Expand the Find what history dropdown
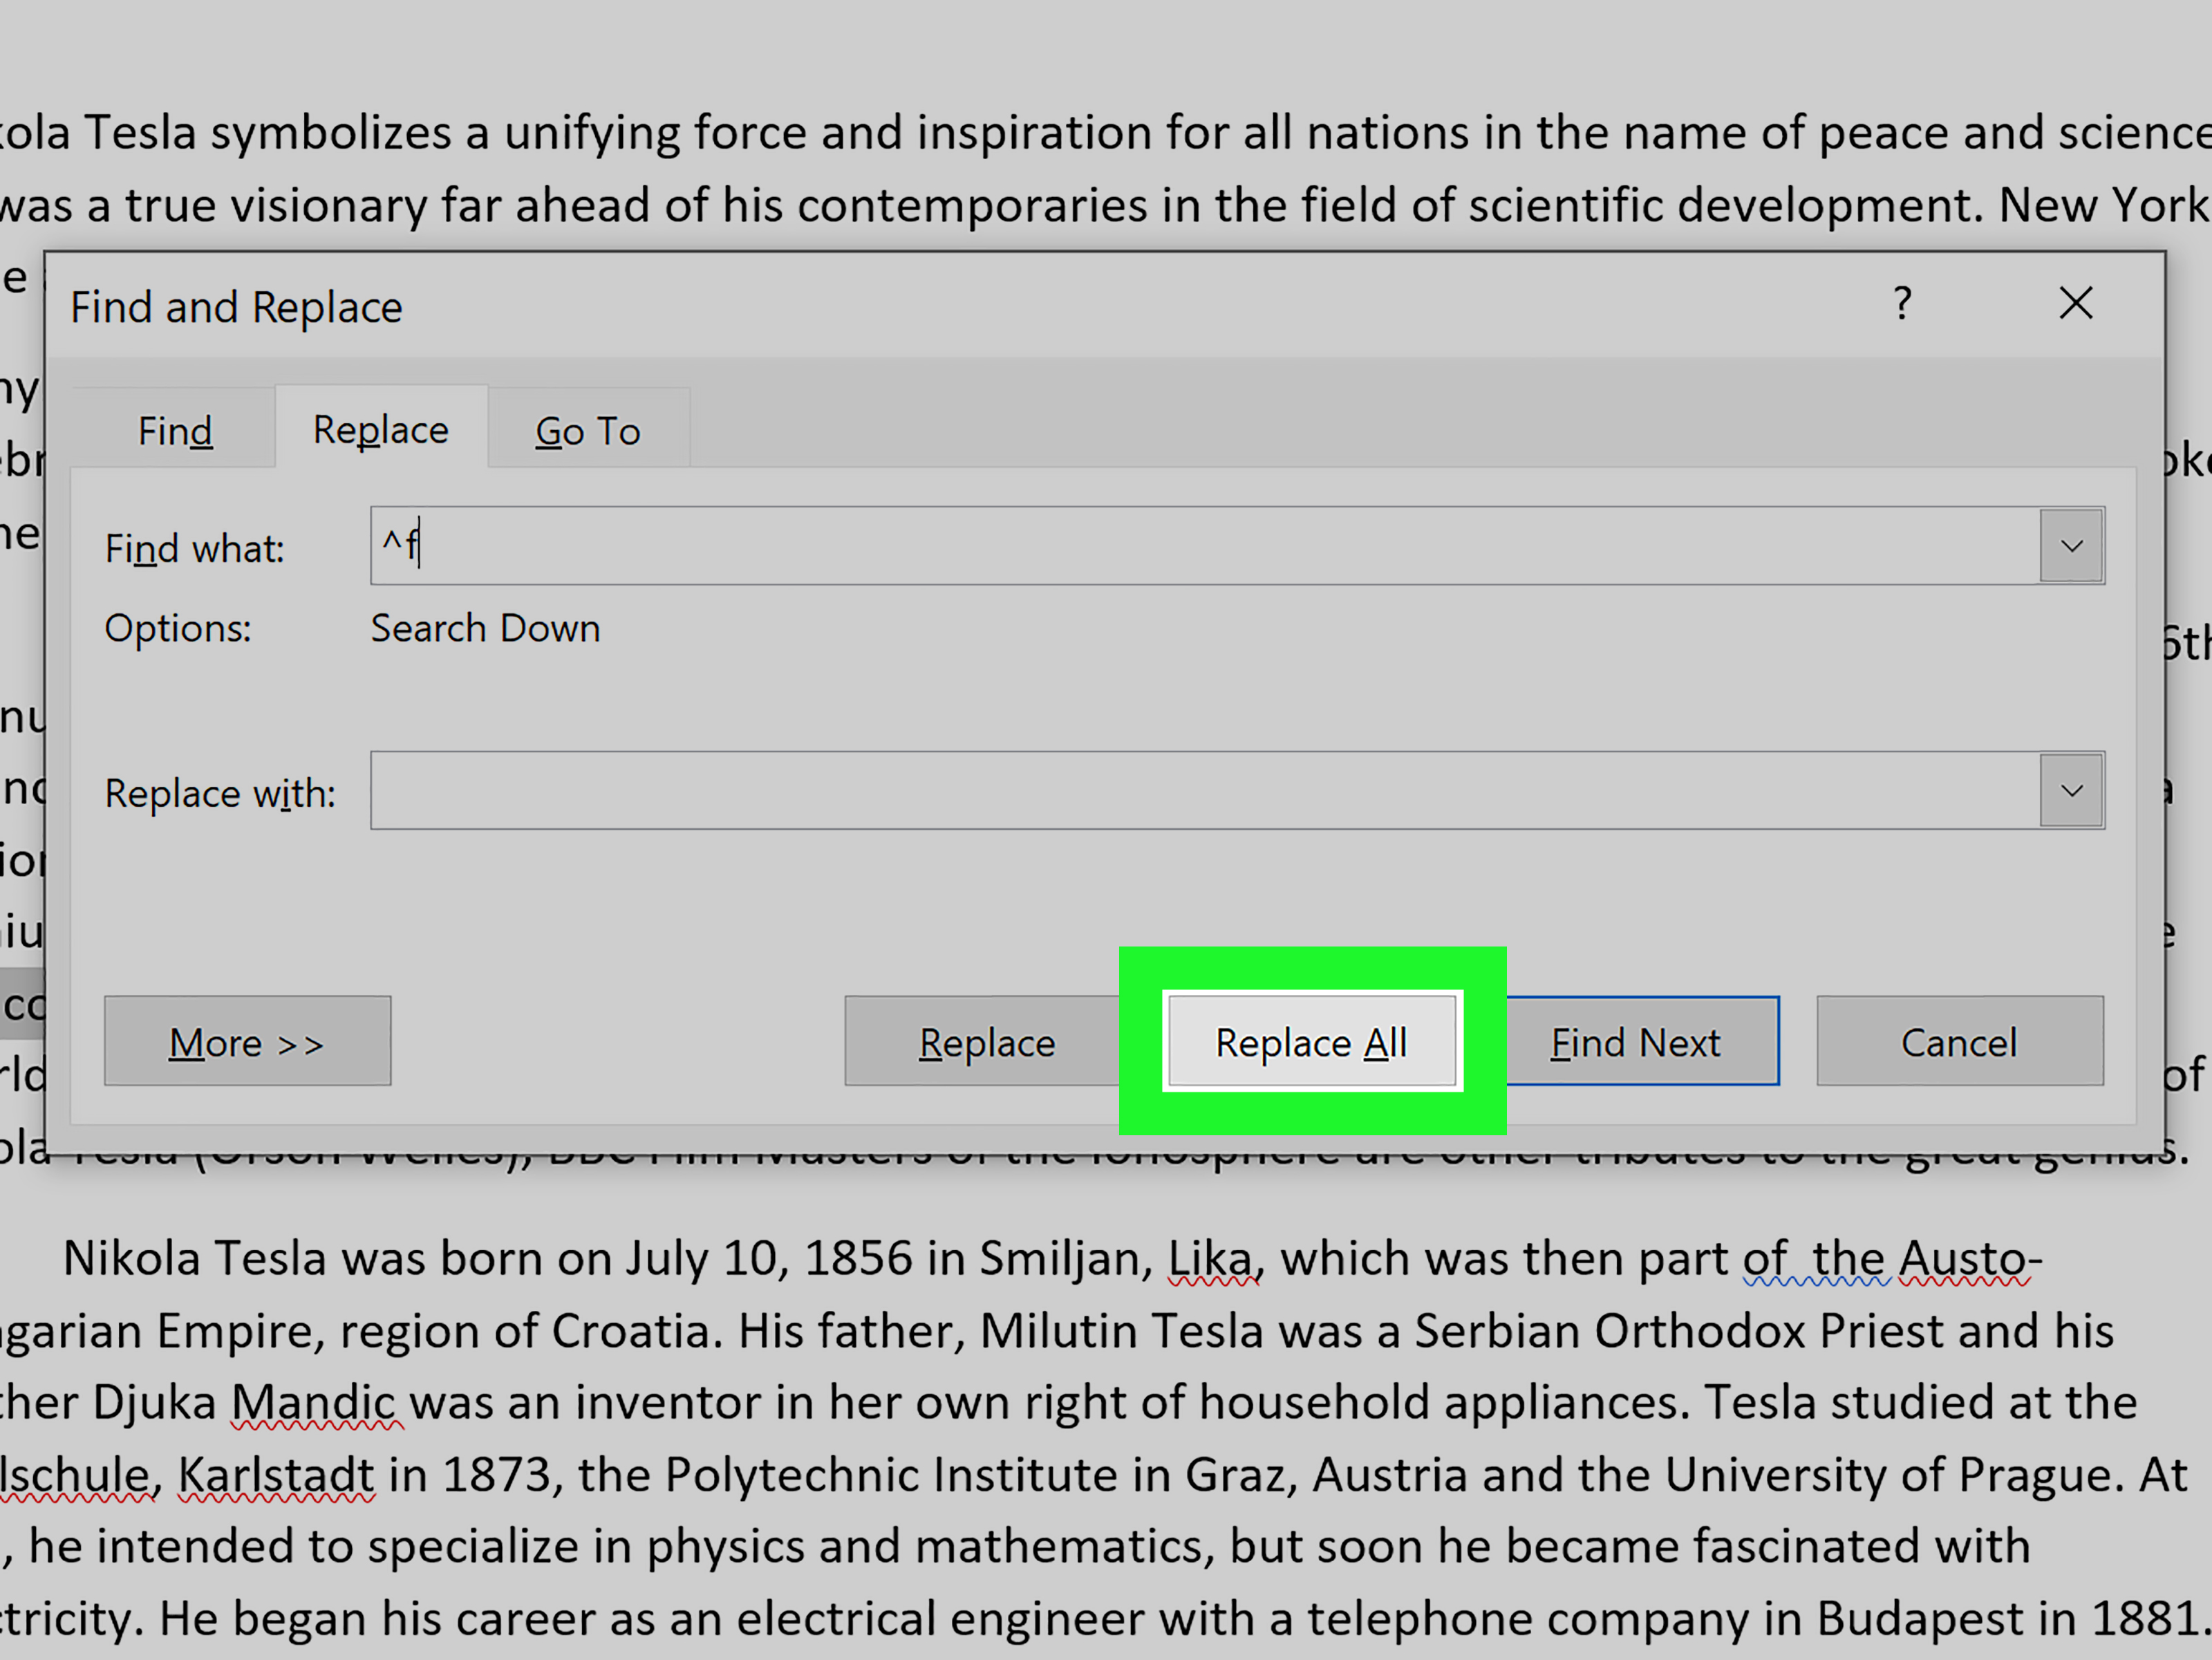2212x1660 pixels. tap(2072, 546)
